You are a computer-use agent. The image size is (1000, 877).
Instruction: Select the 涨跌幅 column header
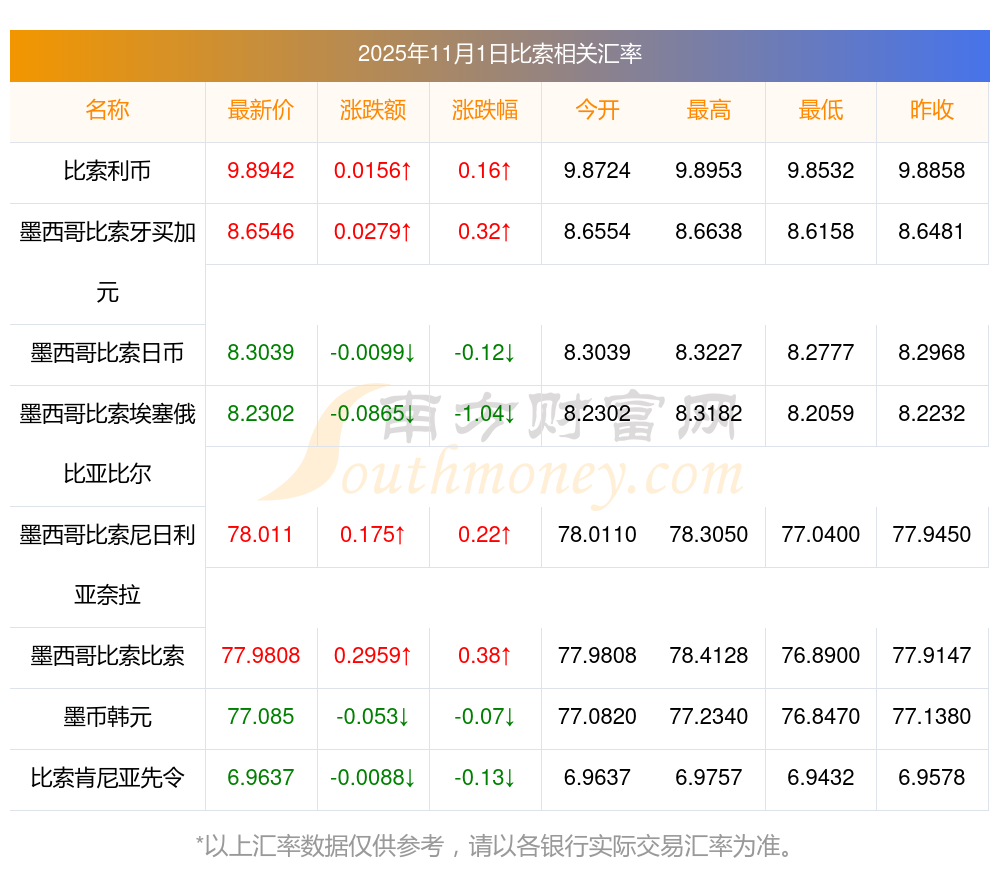[x=485, y=110]
